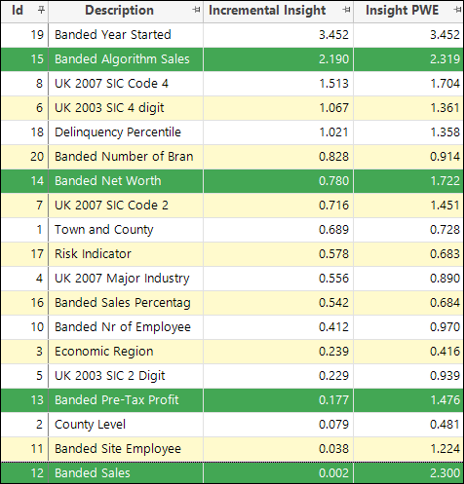
Task: Select the UK 2007 SIC Code 4 row
Action: (x=232, y=83)
